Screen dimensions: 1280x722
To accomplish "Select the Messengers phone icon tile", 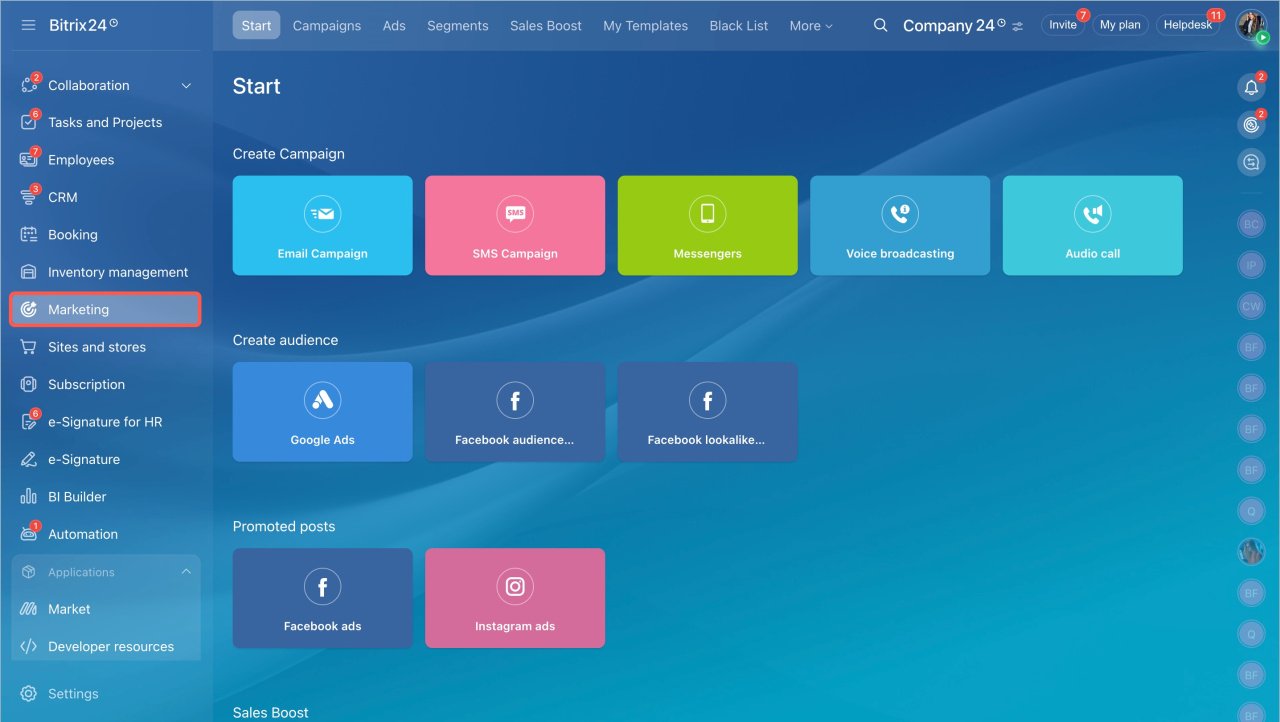I will (707, 214).
